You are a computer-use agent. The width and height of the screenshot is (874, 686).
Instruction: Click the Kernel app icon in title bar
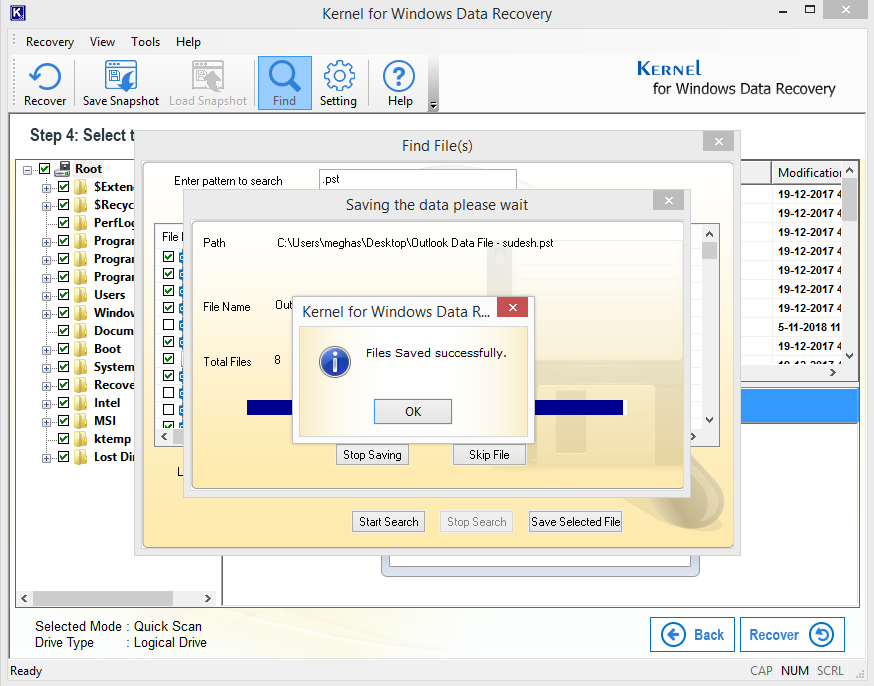[x=18, y=13]
